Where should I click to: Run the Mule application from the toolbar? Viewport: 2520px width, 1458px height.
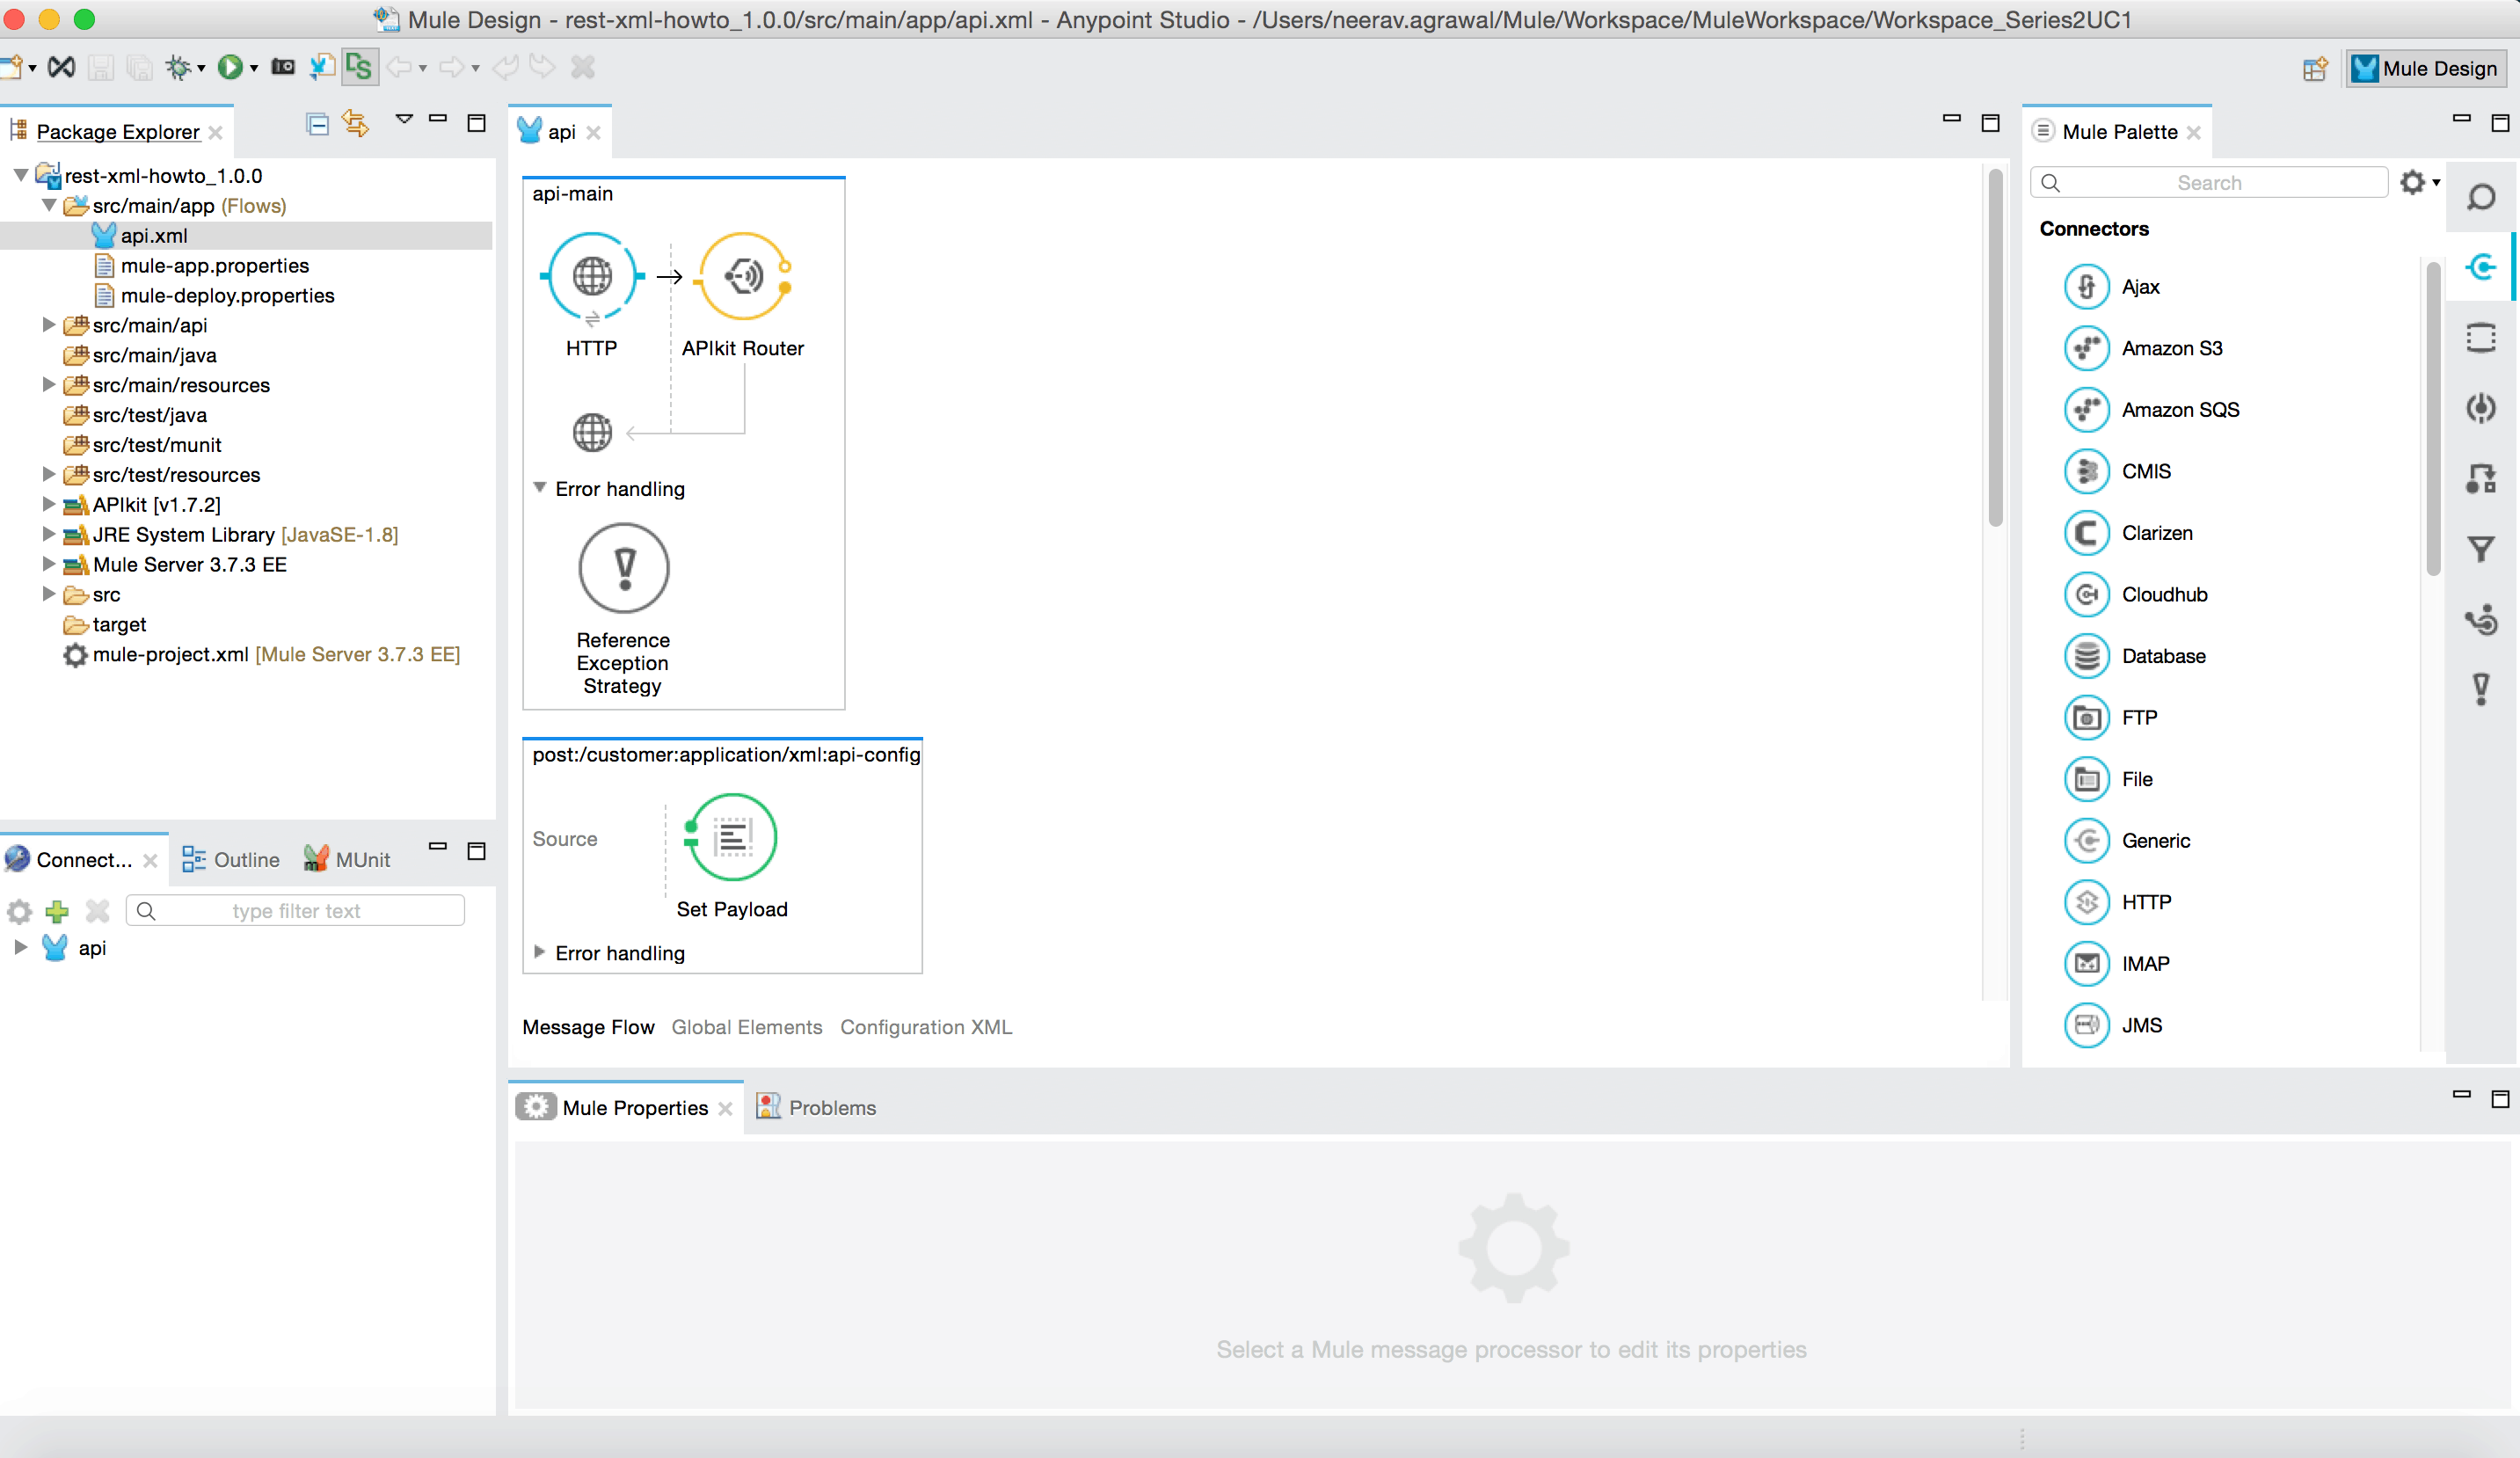[x=232, y=67]
